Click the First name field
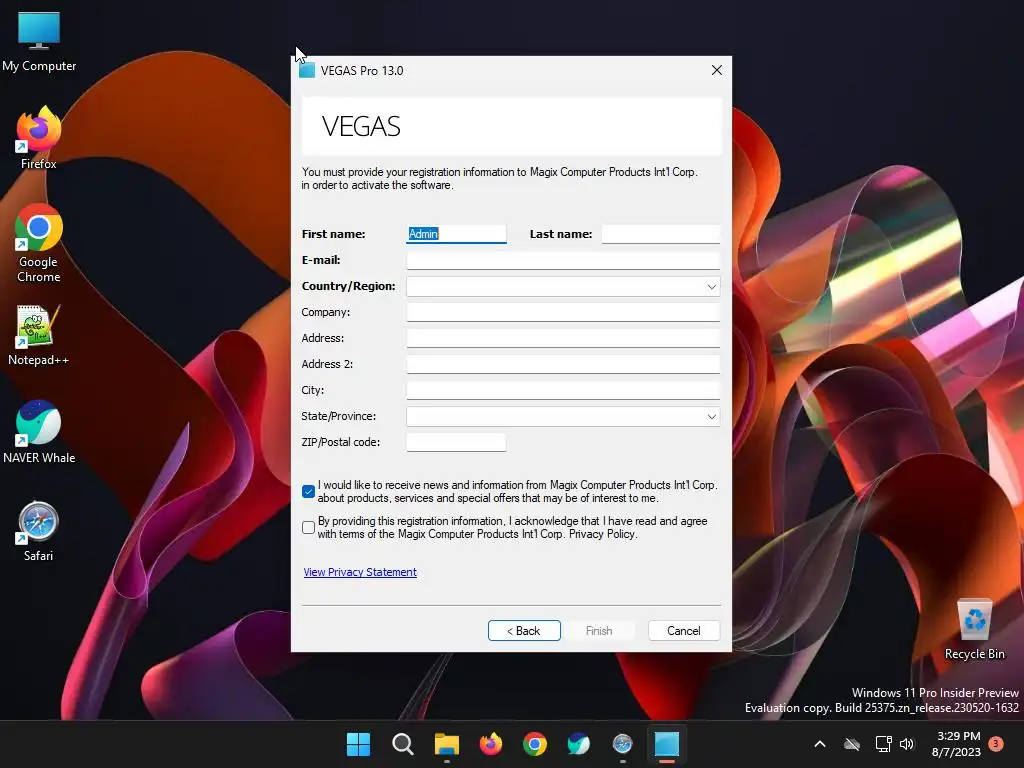The image size is (1024, 768). (456, 234)
